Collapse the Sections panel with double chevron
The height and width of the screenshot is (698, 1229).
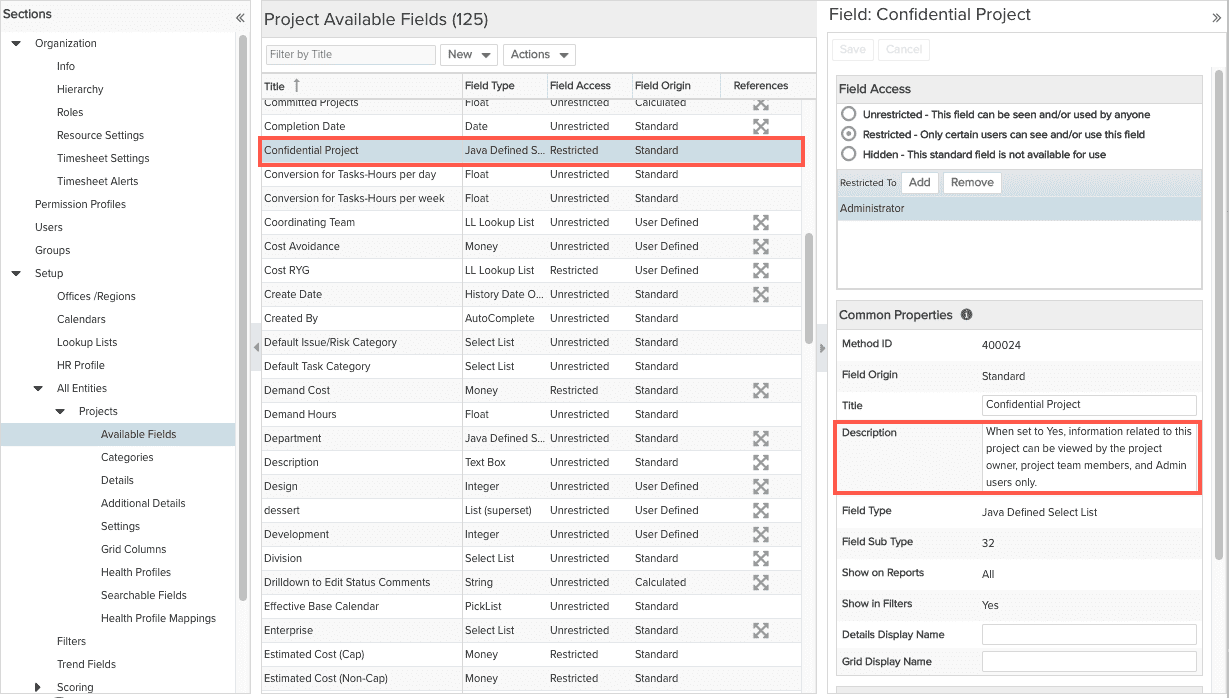[x=240, y=17]
